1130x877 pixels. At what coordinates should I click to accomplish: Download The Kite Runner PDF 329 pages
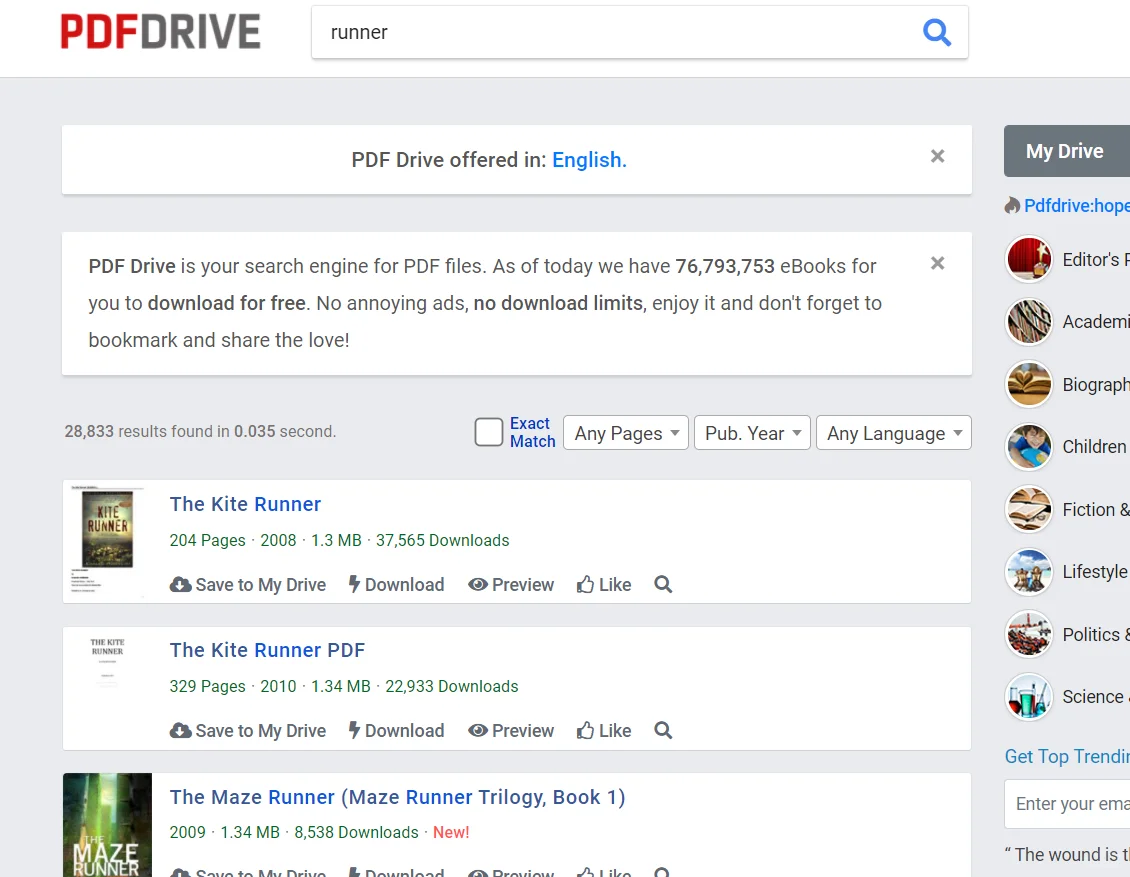click(x=396, y=731)
